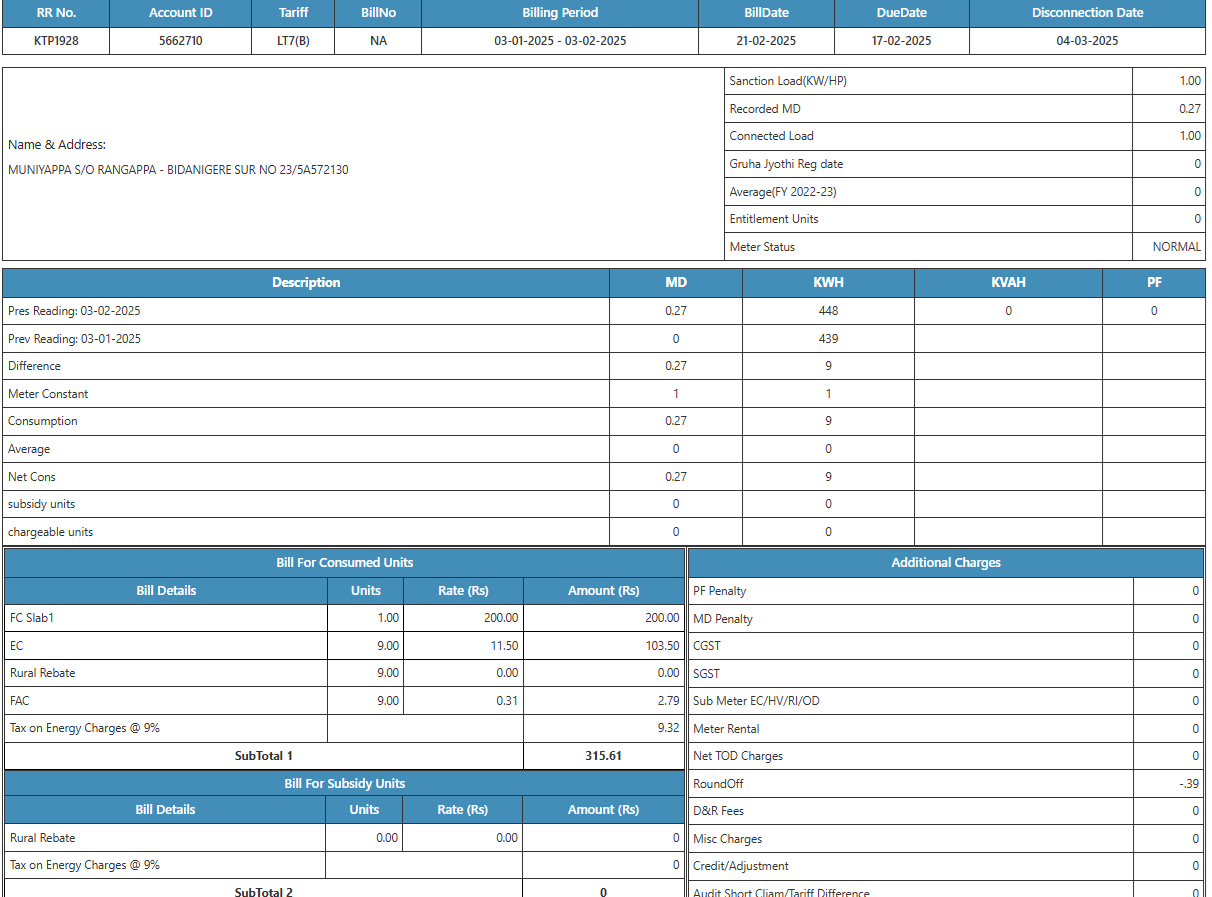
Task: Click the Sanction Load(KW/HP) label
Action: tap(788, 81)
